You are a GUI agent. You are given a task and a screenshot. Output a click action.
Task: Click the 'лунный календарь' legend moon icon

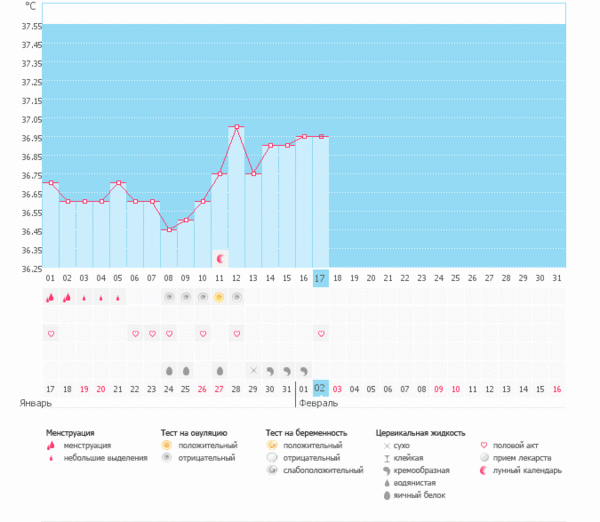coord(484,470)
